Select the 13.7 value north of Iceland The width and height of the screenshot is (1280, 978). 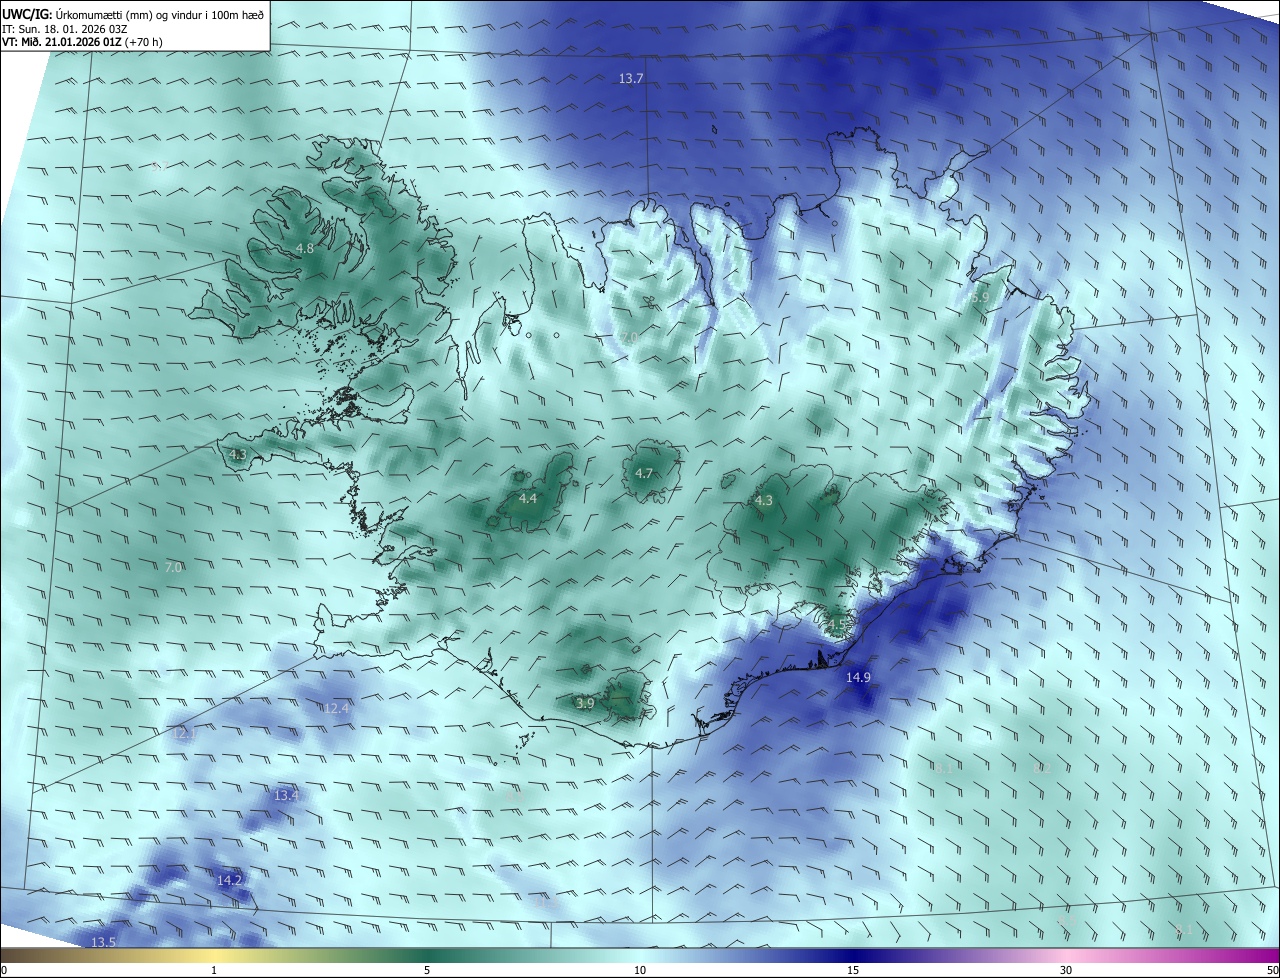pyautogui.click(x=631, y=78)
